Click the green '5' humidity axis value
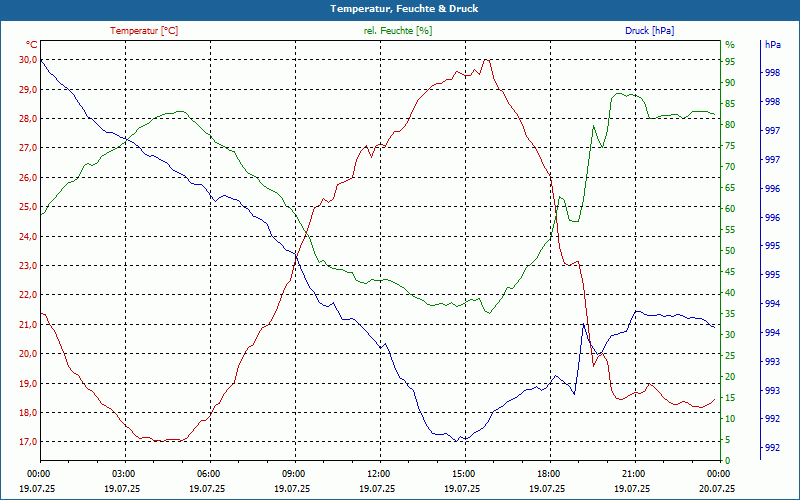 [x=728, y=440]
